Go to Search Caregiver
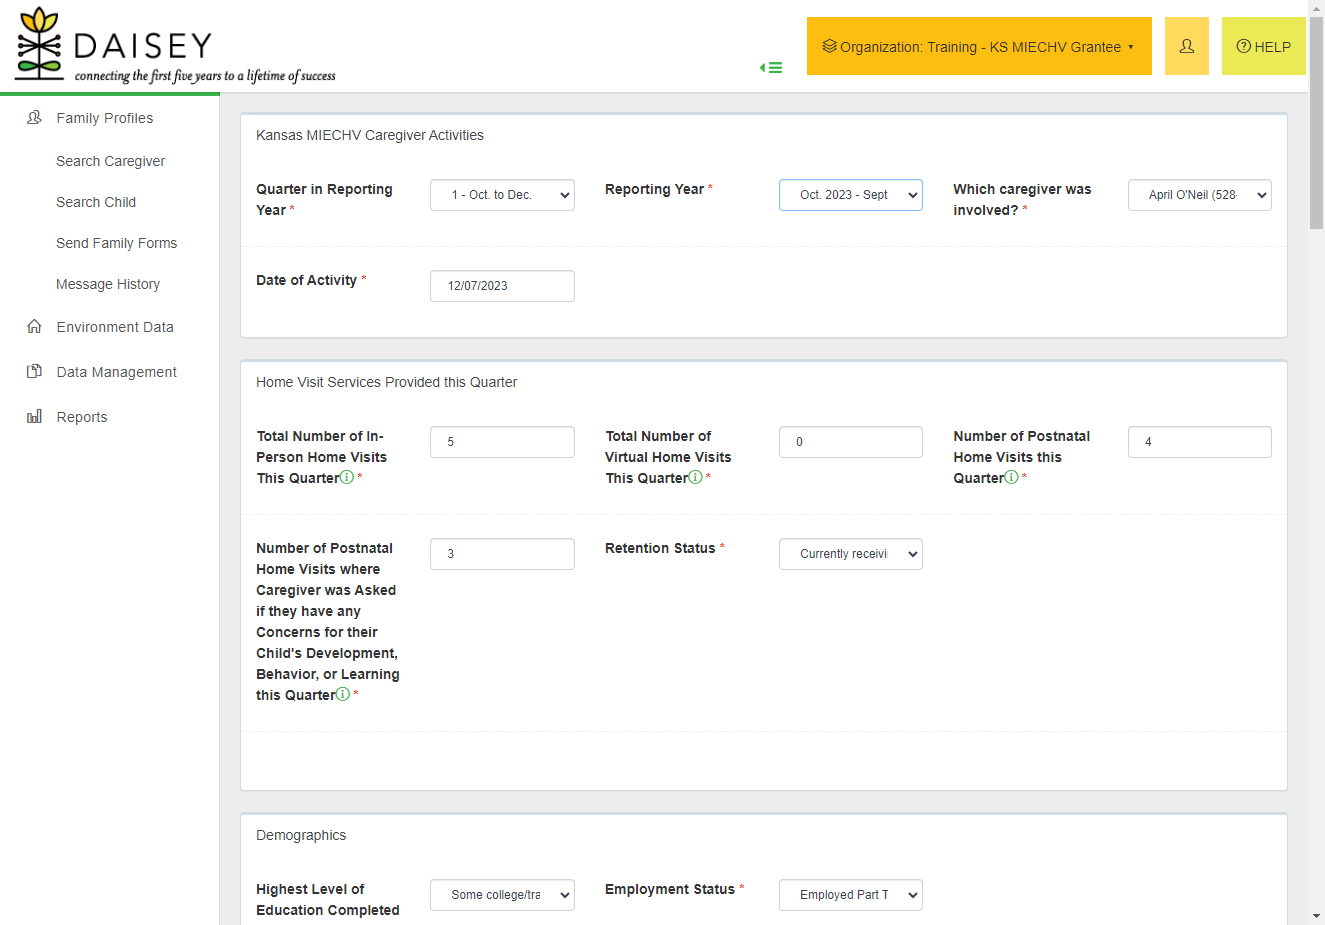This screenshot has height=925, width=1325. coord(110,161)
